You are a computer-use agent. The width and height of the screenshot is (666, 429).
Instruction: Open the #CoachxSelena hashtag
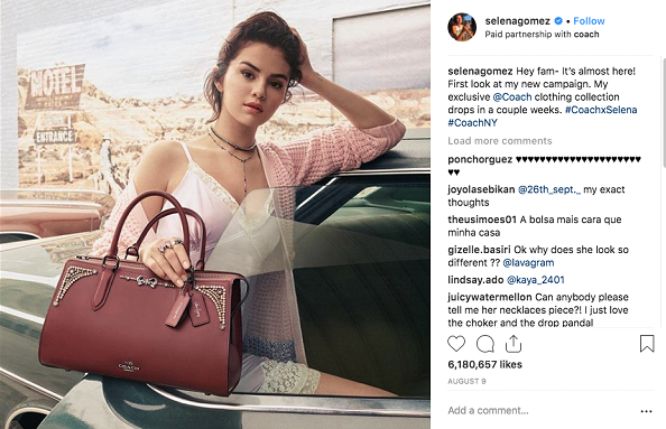(x=601, y=110)
